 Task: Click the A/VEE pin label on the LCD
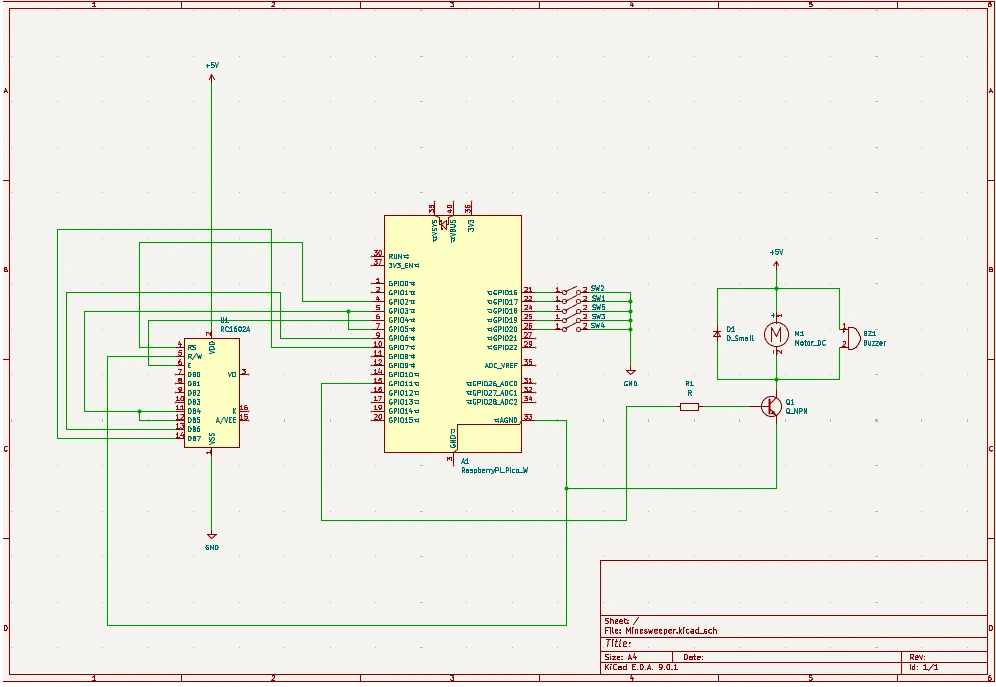(226, 420)
